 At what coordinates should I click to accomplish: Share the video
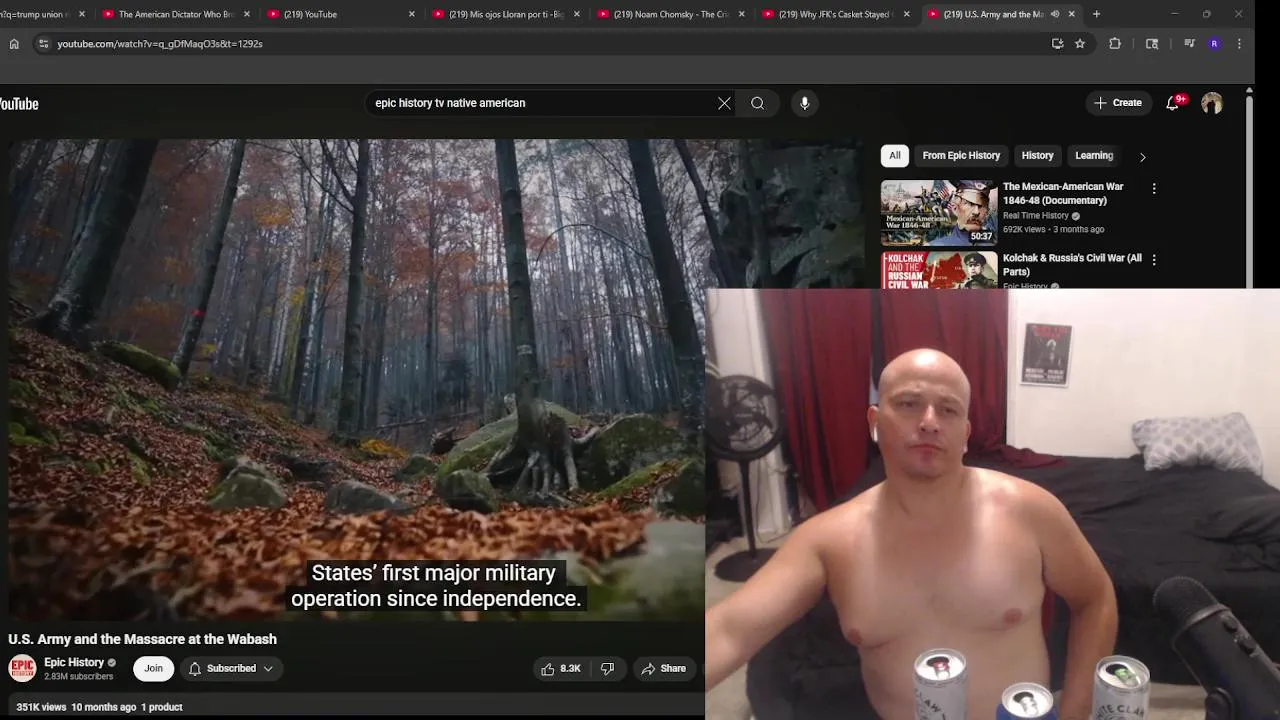click(x=664, y=669)
